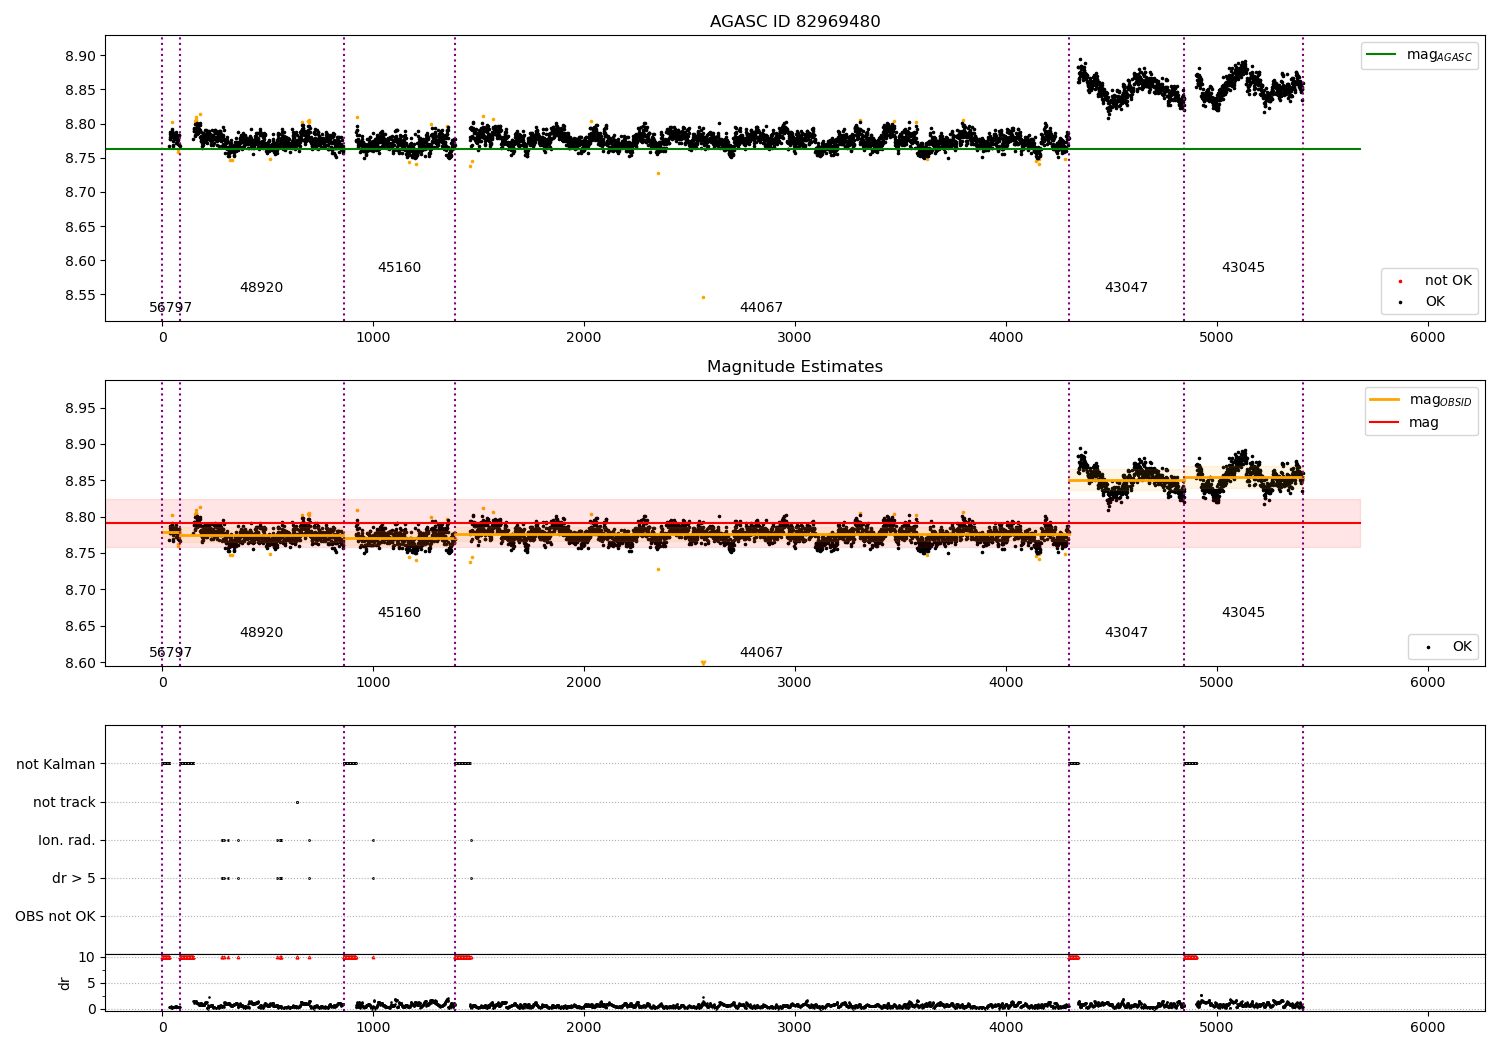1500x1050 pixels.
Task: Click the 8.90 y-tick in top plot
Action: point(80,56)
